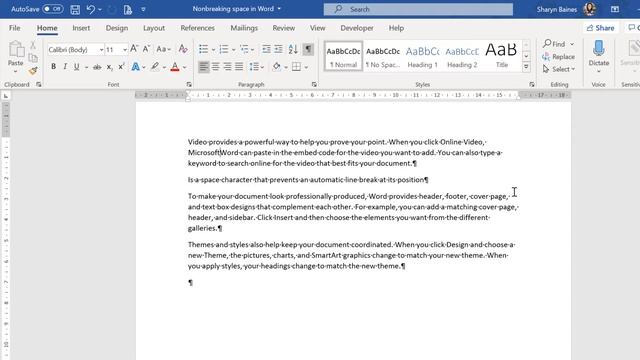Decrease font size with the Shrink Font icon
The image size is (640, 360).
(x=147, y=49)
